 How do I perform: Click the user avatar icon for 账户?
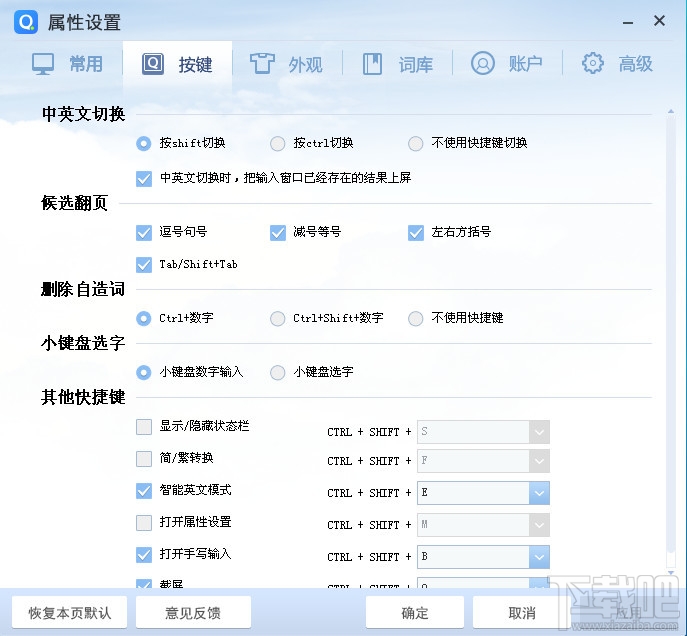[x=482, y=64]
